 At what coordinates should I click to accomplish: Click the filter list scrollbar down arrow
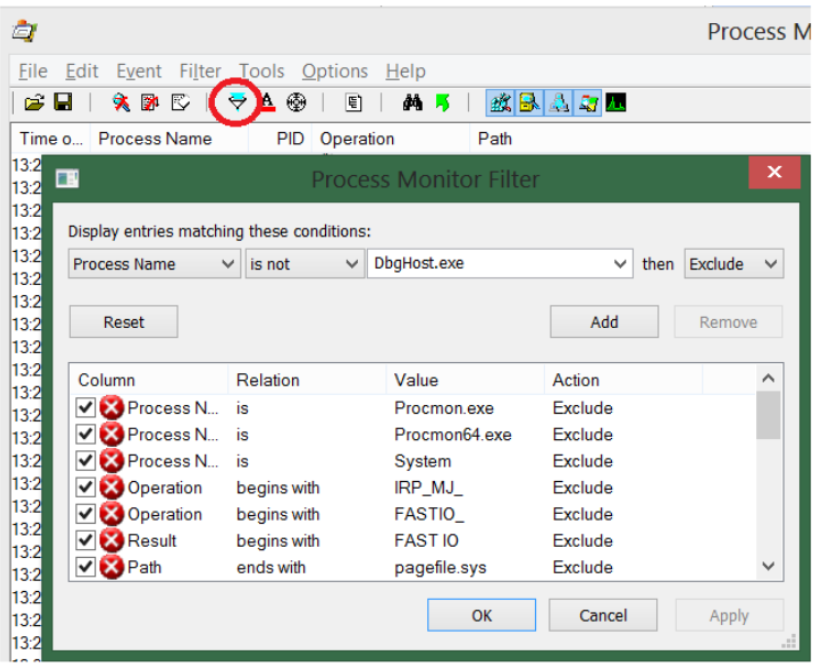768,566
